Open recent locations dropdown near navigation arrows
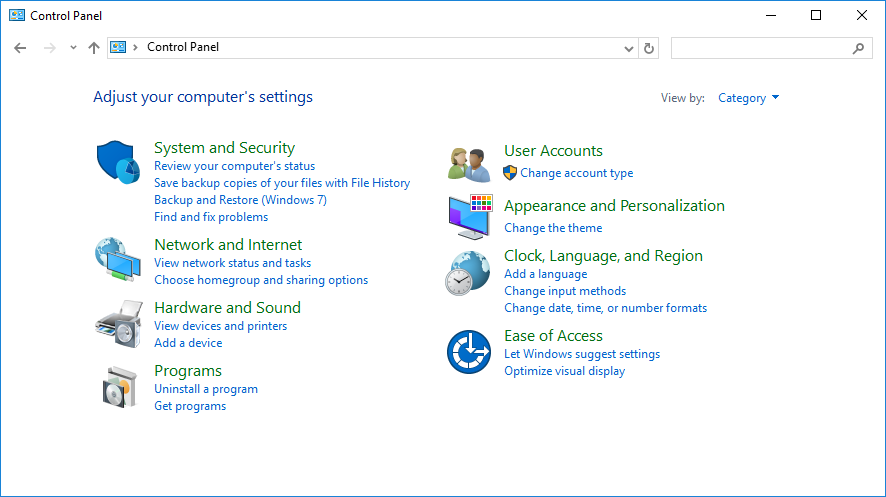 click(x=73, y=48)
